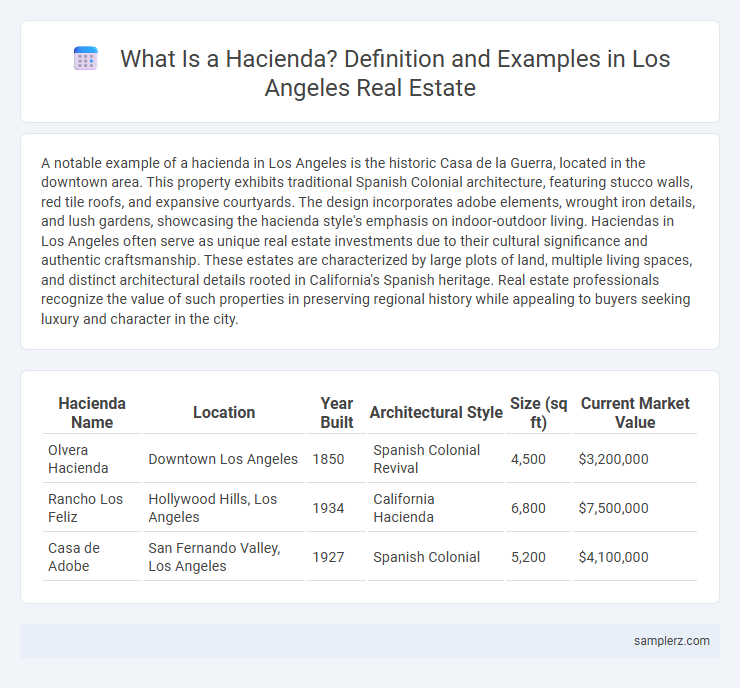Click the Hacienda Name column header
Screen dimensions: 740x688
click(x=92, y=412)
